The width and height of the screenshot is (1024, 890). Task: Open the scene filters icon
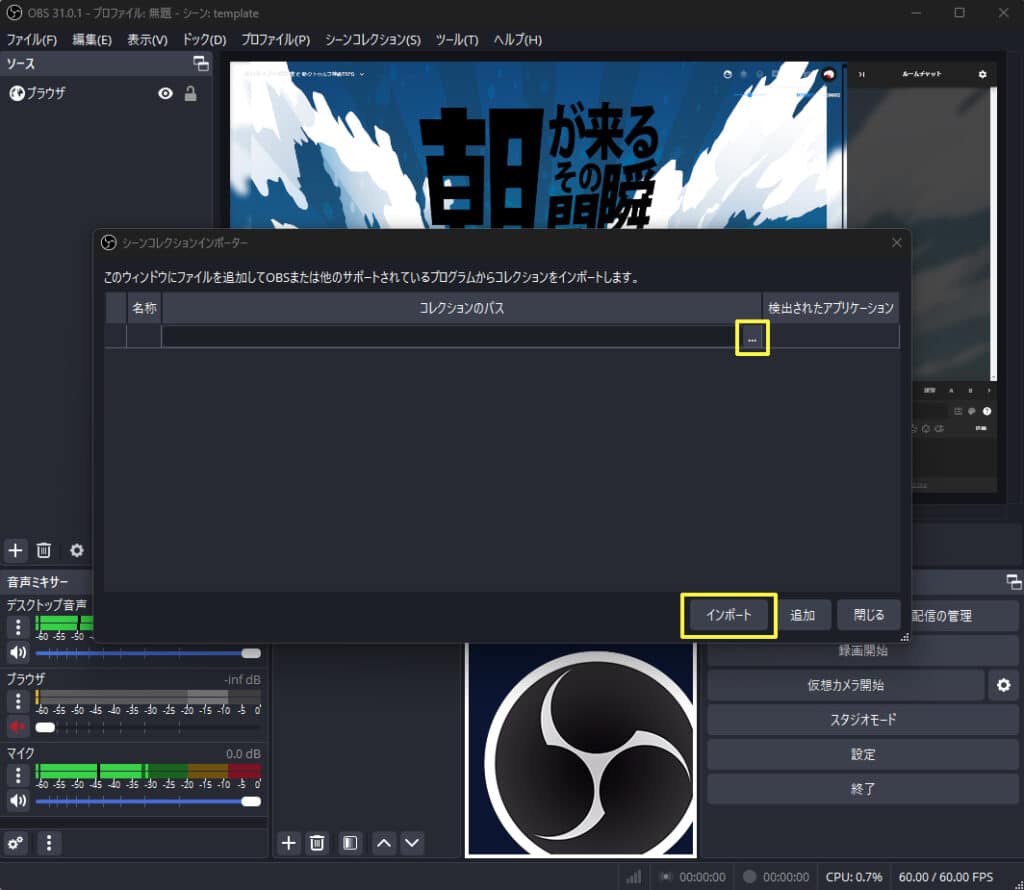(349, 843)
